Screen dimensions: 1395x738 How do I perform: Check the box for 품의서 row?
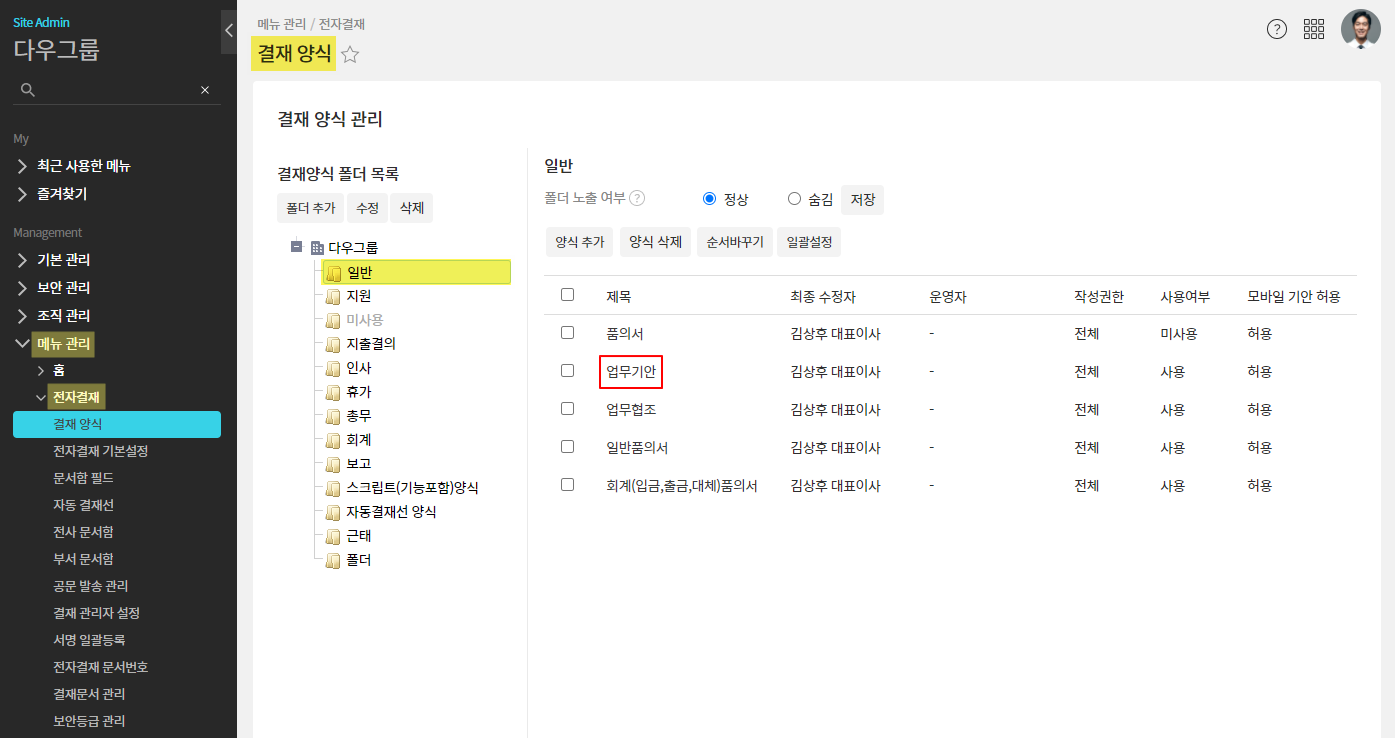pos(568,332)
